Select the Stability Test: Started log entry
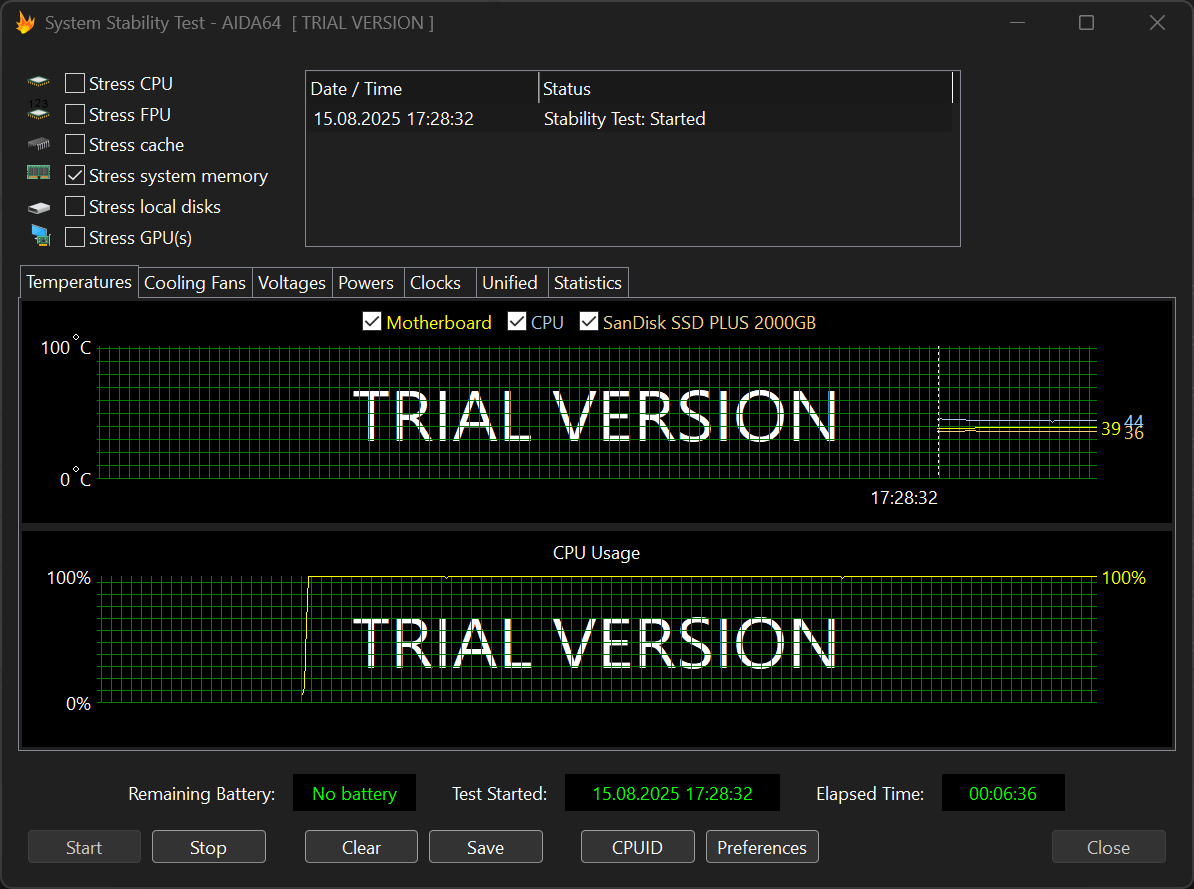This screenshot has width=1194, height=889. (624, 119)
